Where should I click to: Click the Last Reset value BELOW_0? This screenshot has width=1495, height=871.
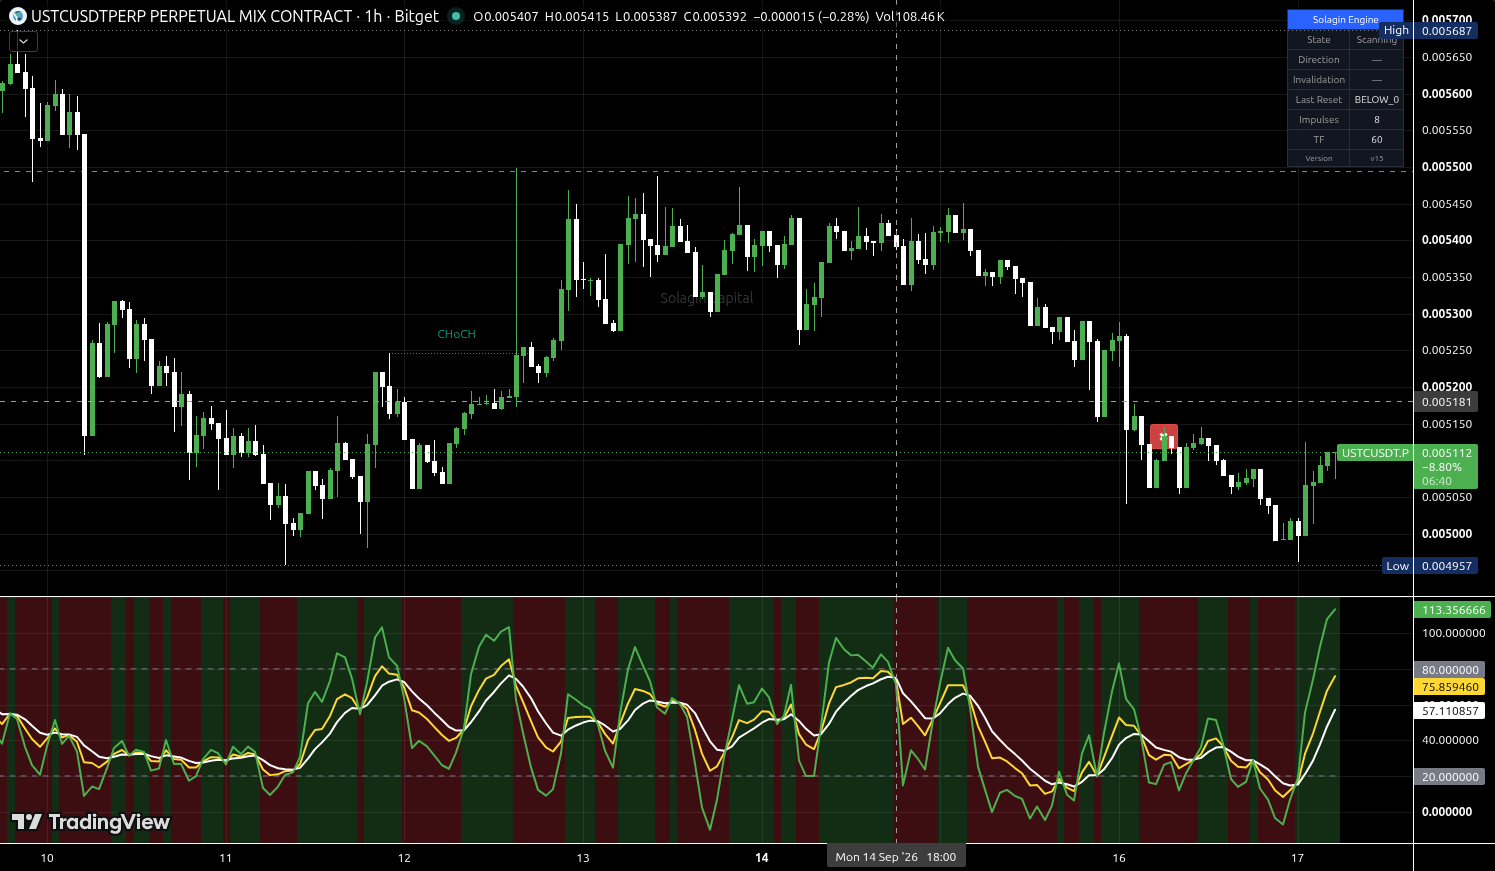[x=1376, y=99]
